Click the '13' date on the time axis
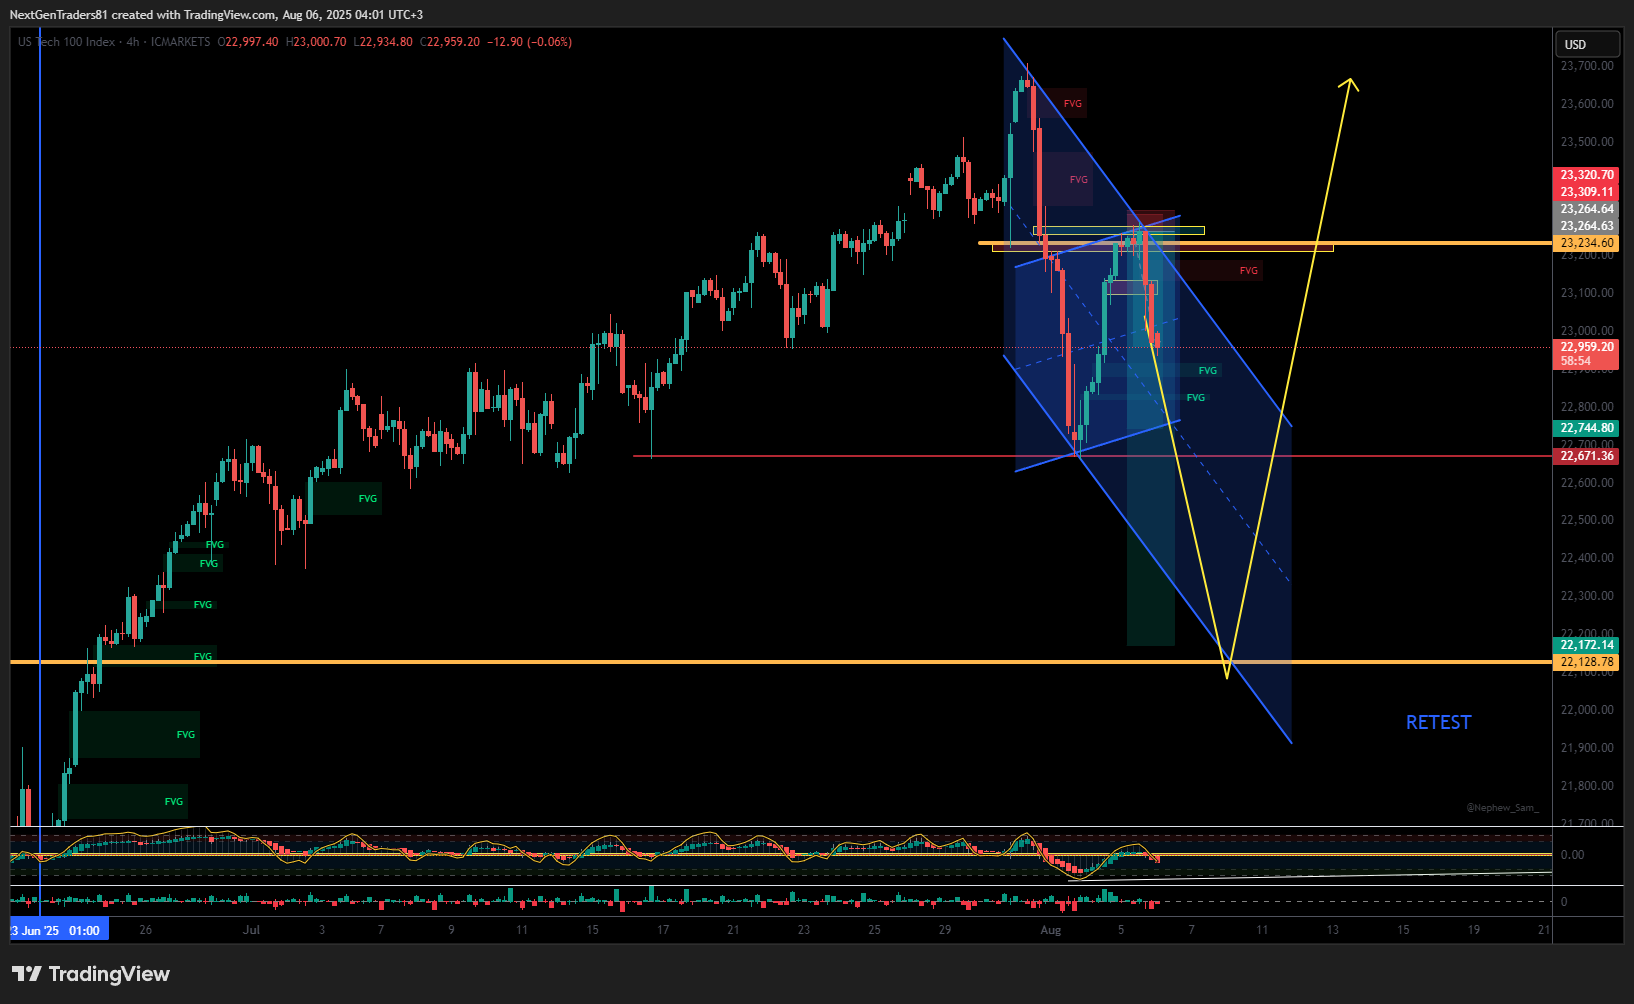This screenshot has height=1004, width=1634. point(1333,930)
